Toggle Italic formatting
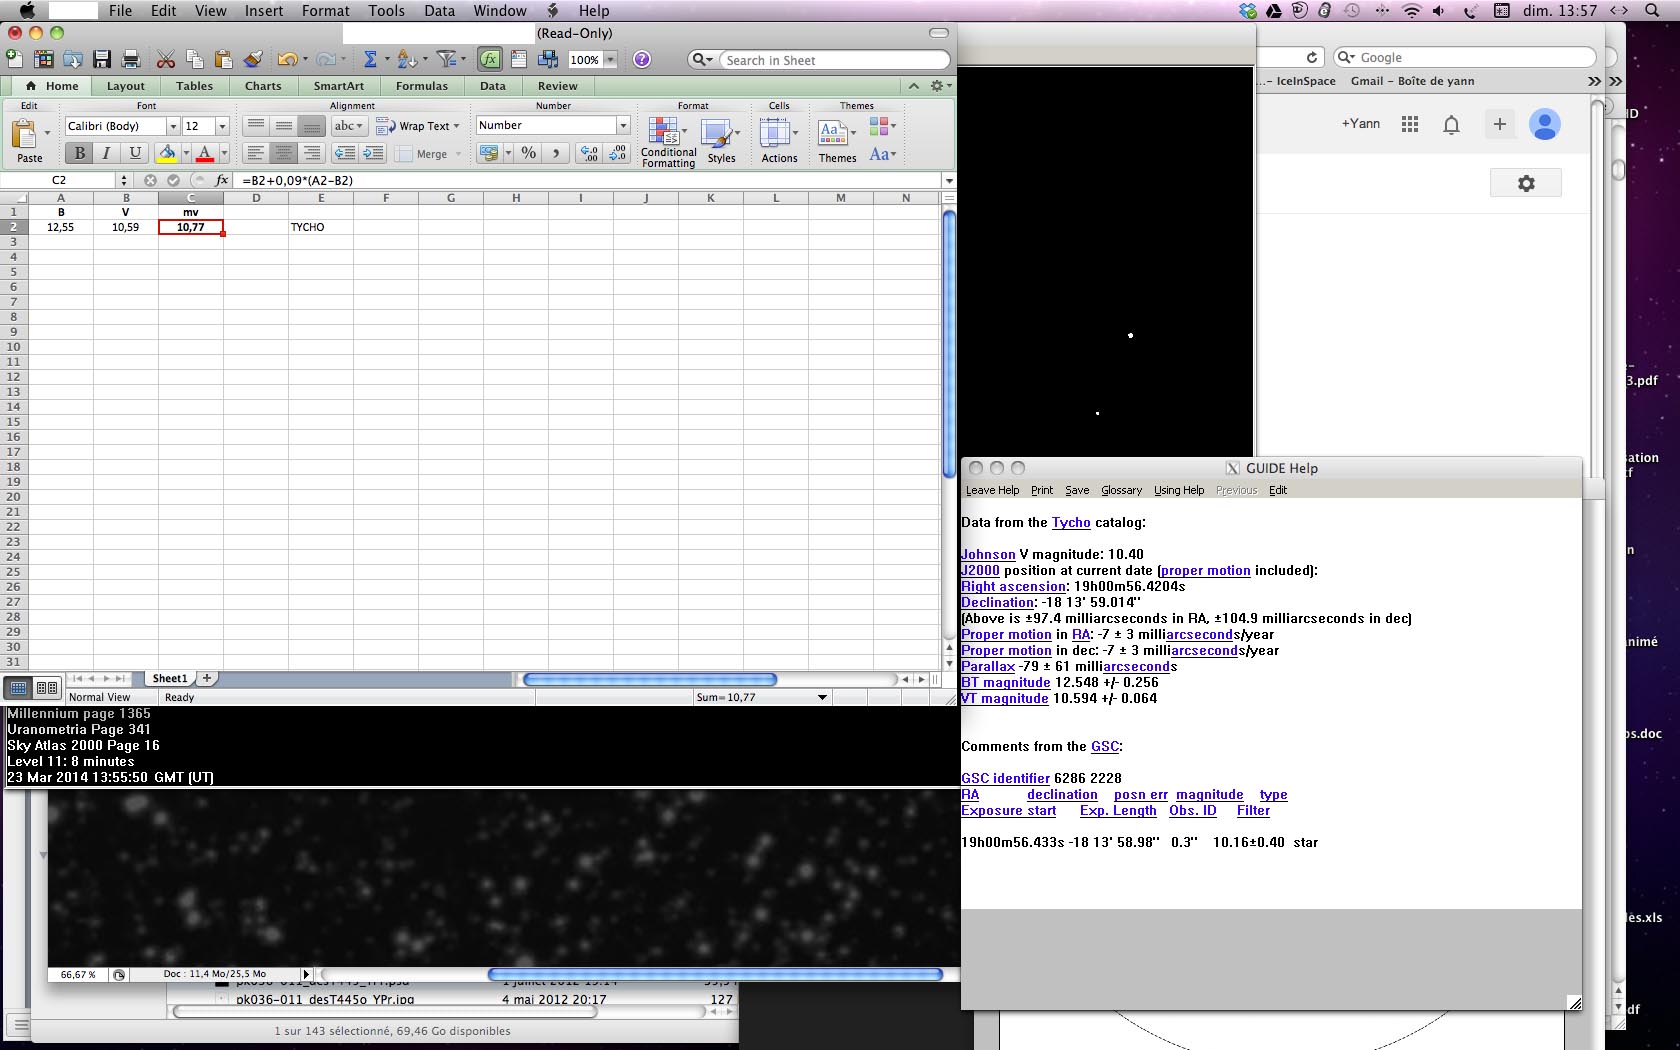1680x1050 pixels. tap(106, 153)
